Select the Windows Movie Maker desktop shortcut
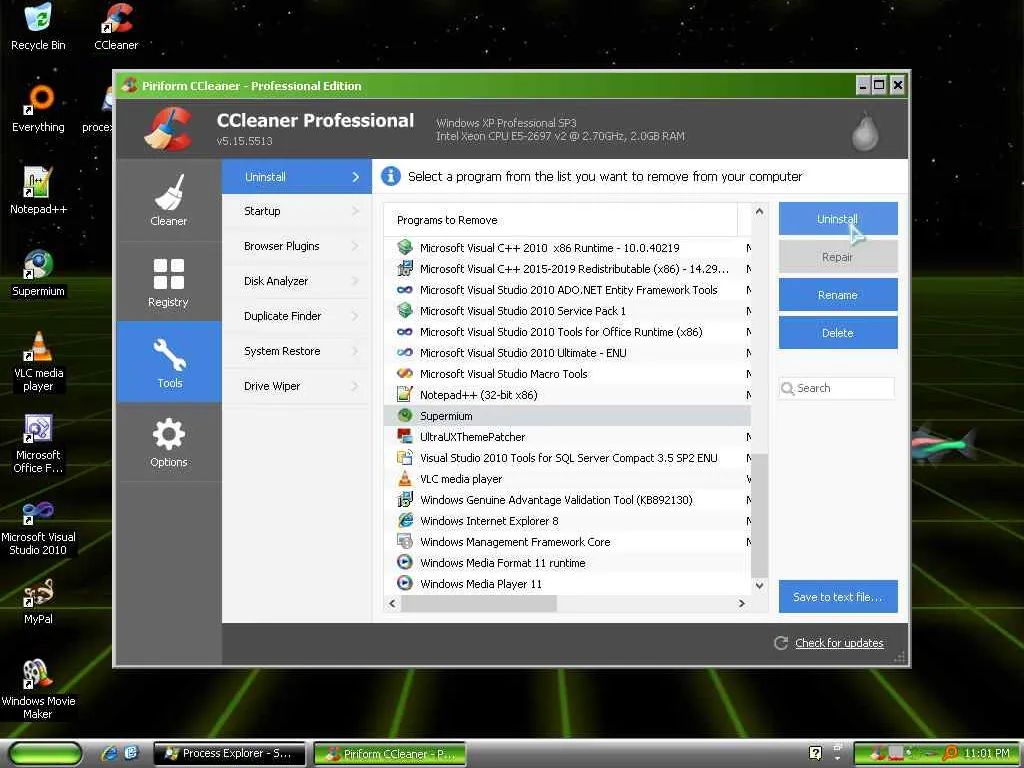The height and width of the screenshot is (768, 1024). pyautogui.click(x=38, y=689)
